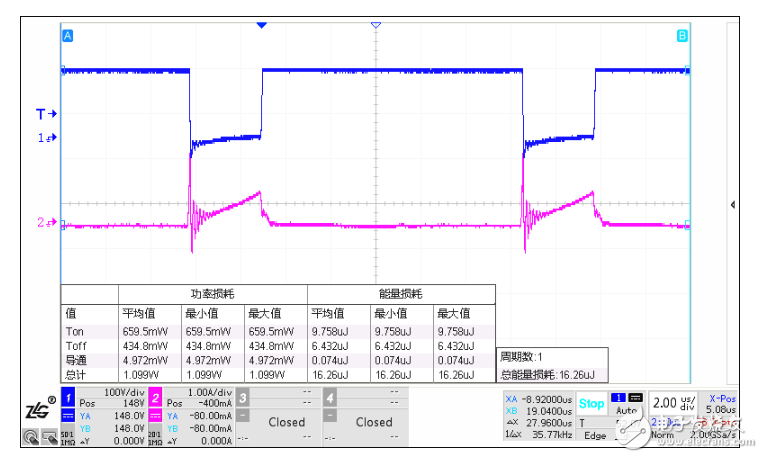Screen dimensions: 763x458
Task: Select the Auto trigger mode label
Action: 626,410
